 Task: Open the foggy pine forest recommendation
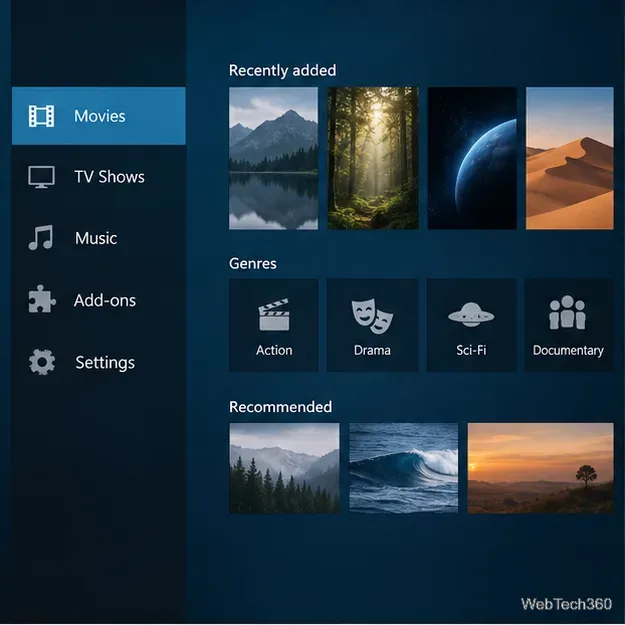point(285,468)
